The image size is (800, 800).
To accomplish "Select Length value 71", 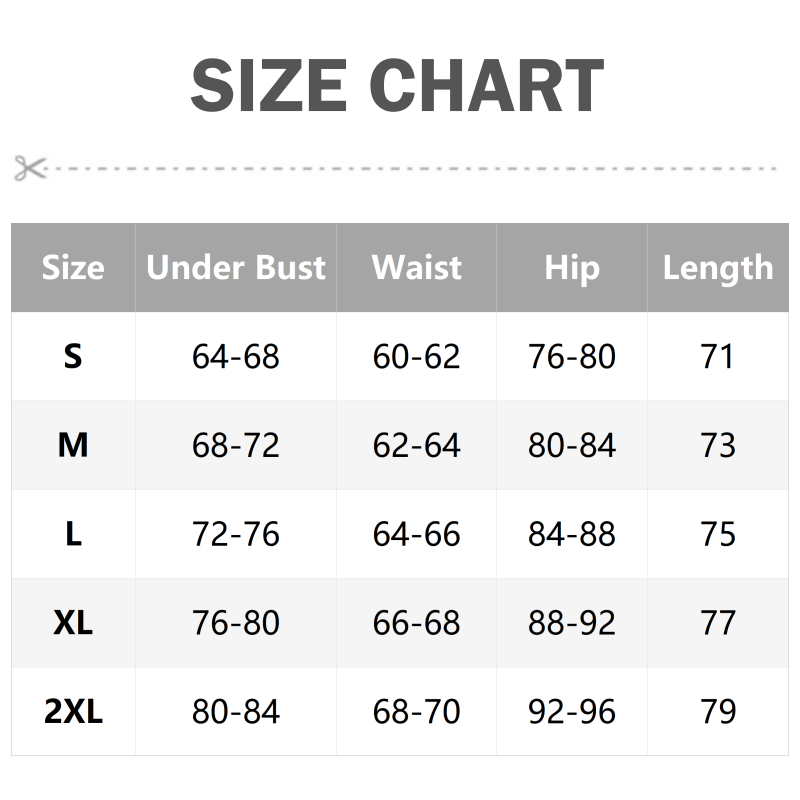I will [718, 357].
